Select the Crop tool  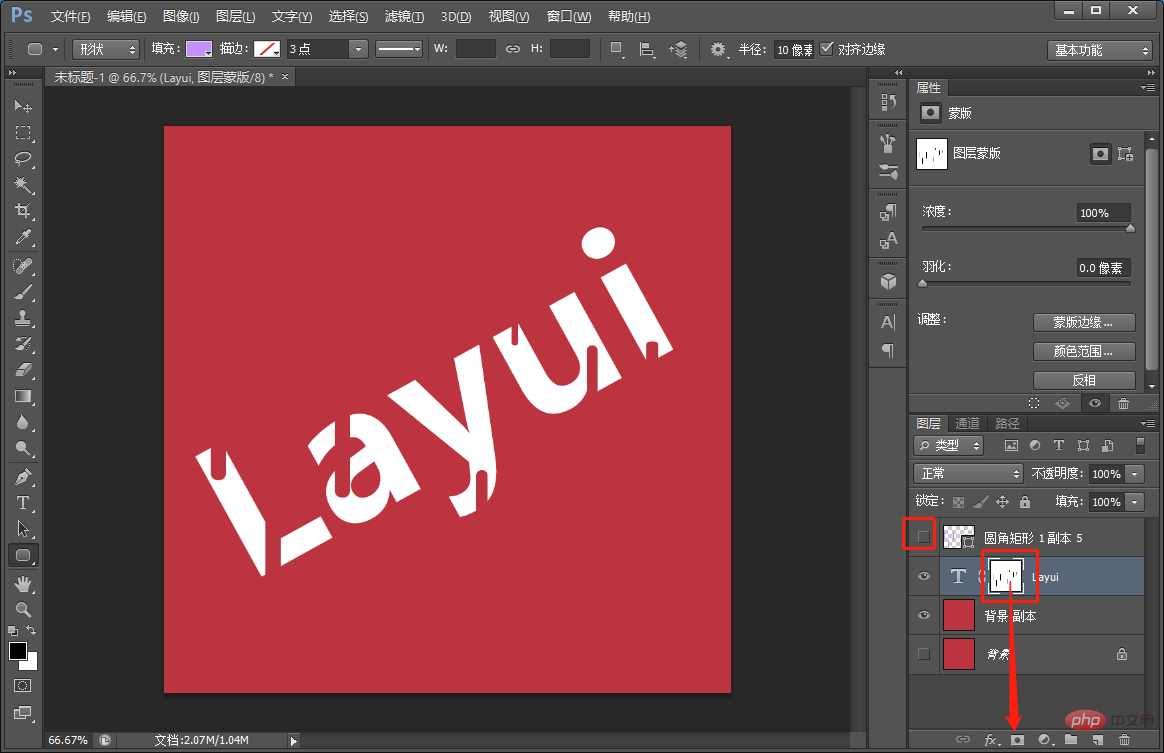tap(23, 211)
